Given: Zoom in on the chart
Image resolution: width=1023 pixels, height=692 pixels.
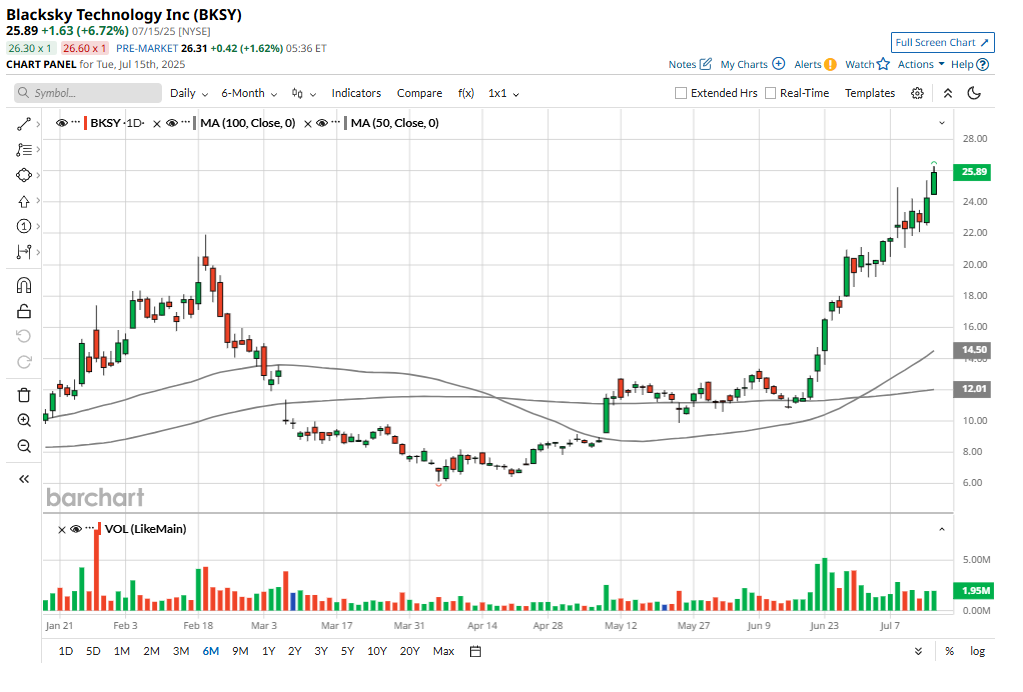Looking at the screenshot, I should [x=23, y=421].
